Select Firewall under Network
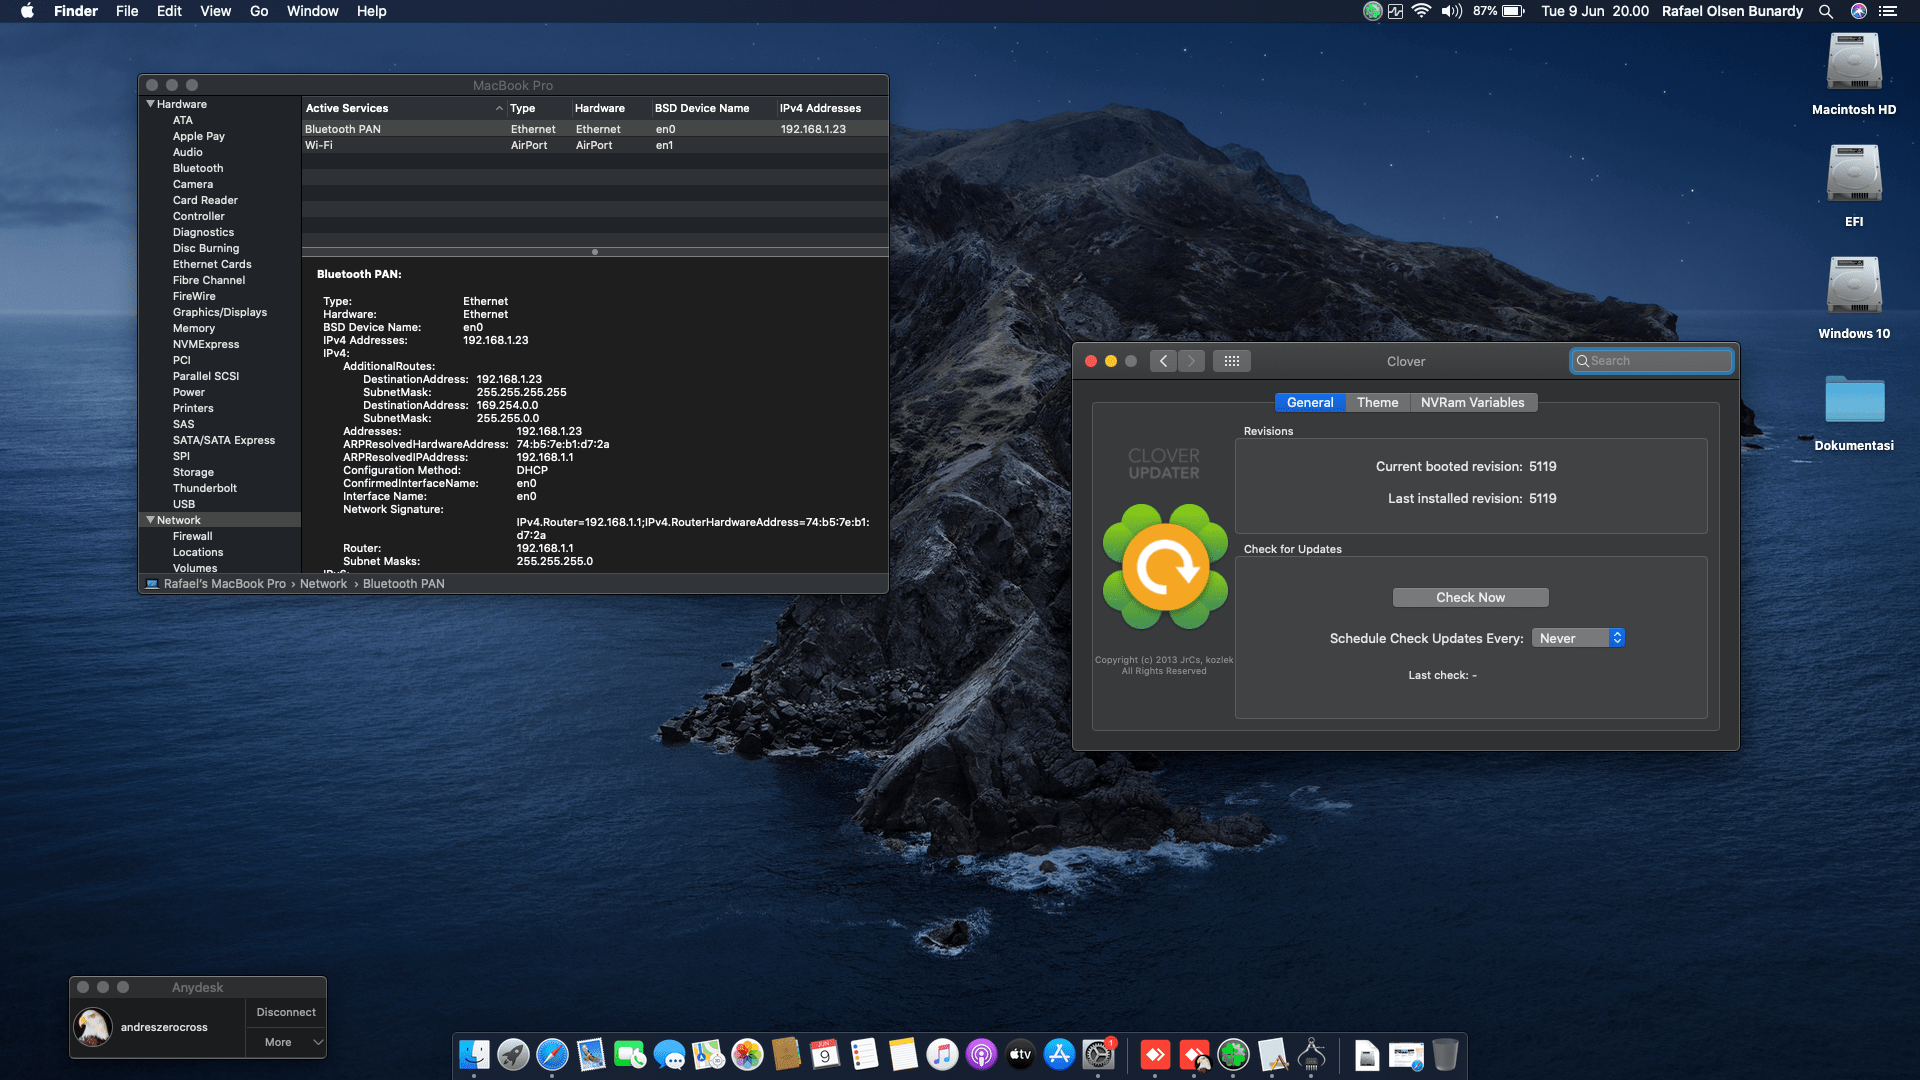1920x1080 pixels. click(193, 536)
